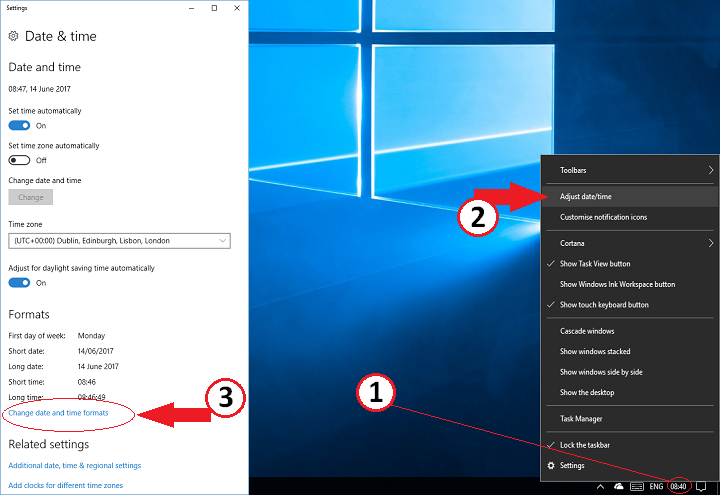Open Additional date, time & regional settings

point(75,465)
